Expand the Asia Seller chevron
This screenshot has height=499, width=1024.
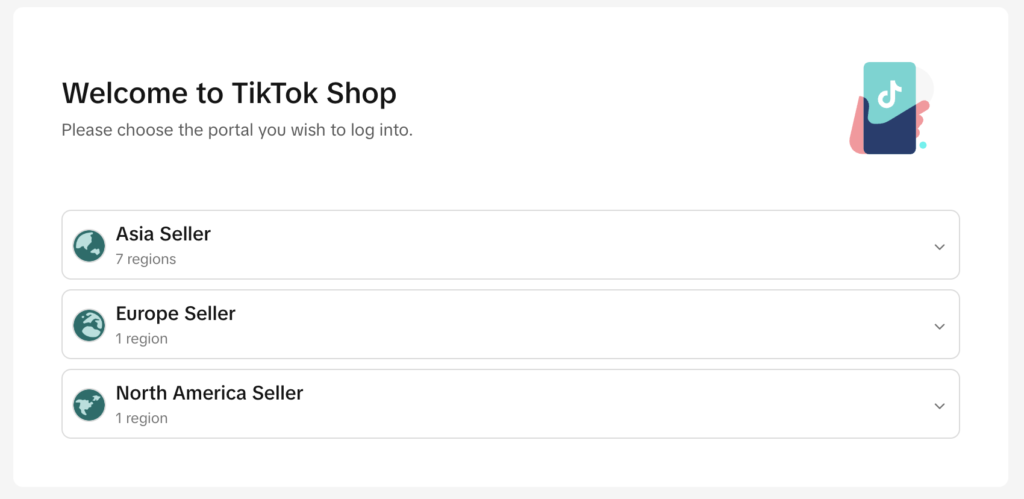[939, 246]
